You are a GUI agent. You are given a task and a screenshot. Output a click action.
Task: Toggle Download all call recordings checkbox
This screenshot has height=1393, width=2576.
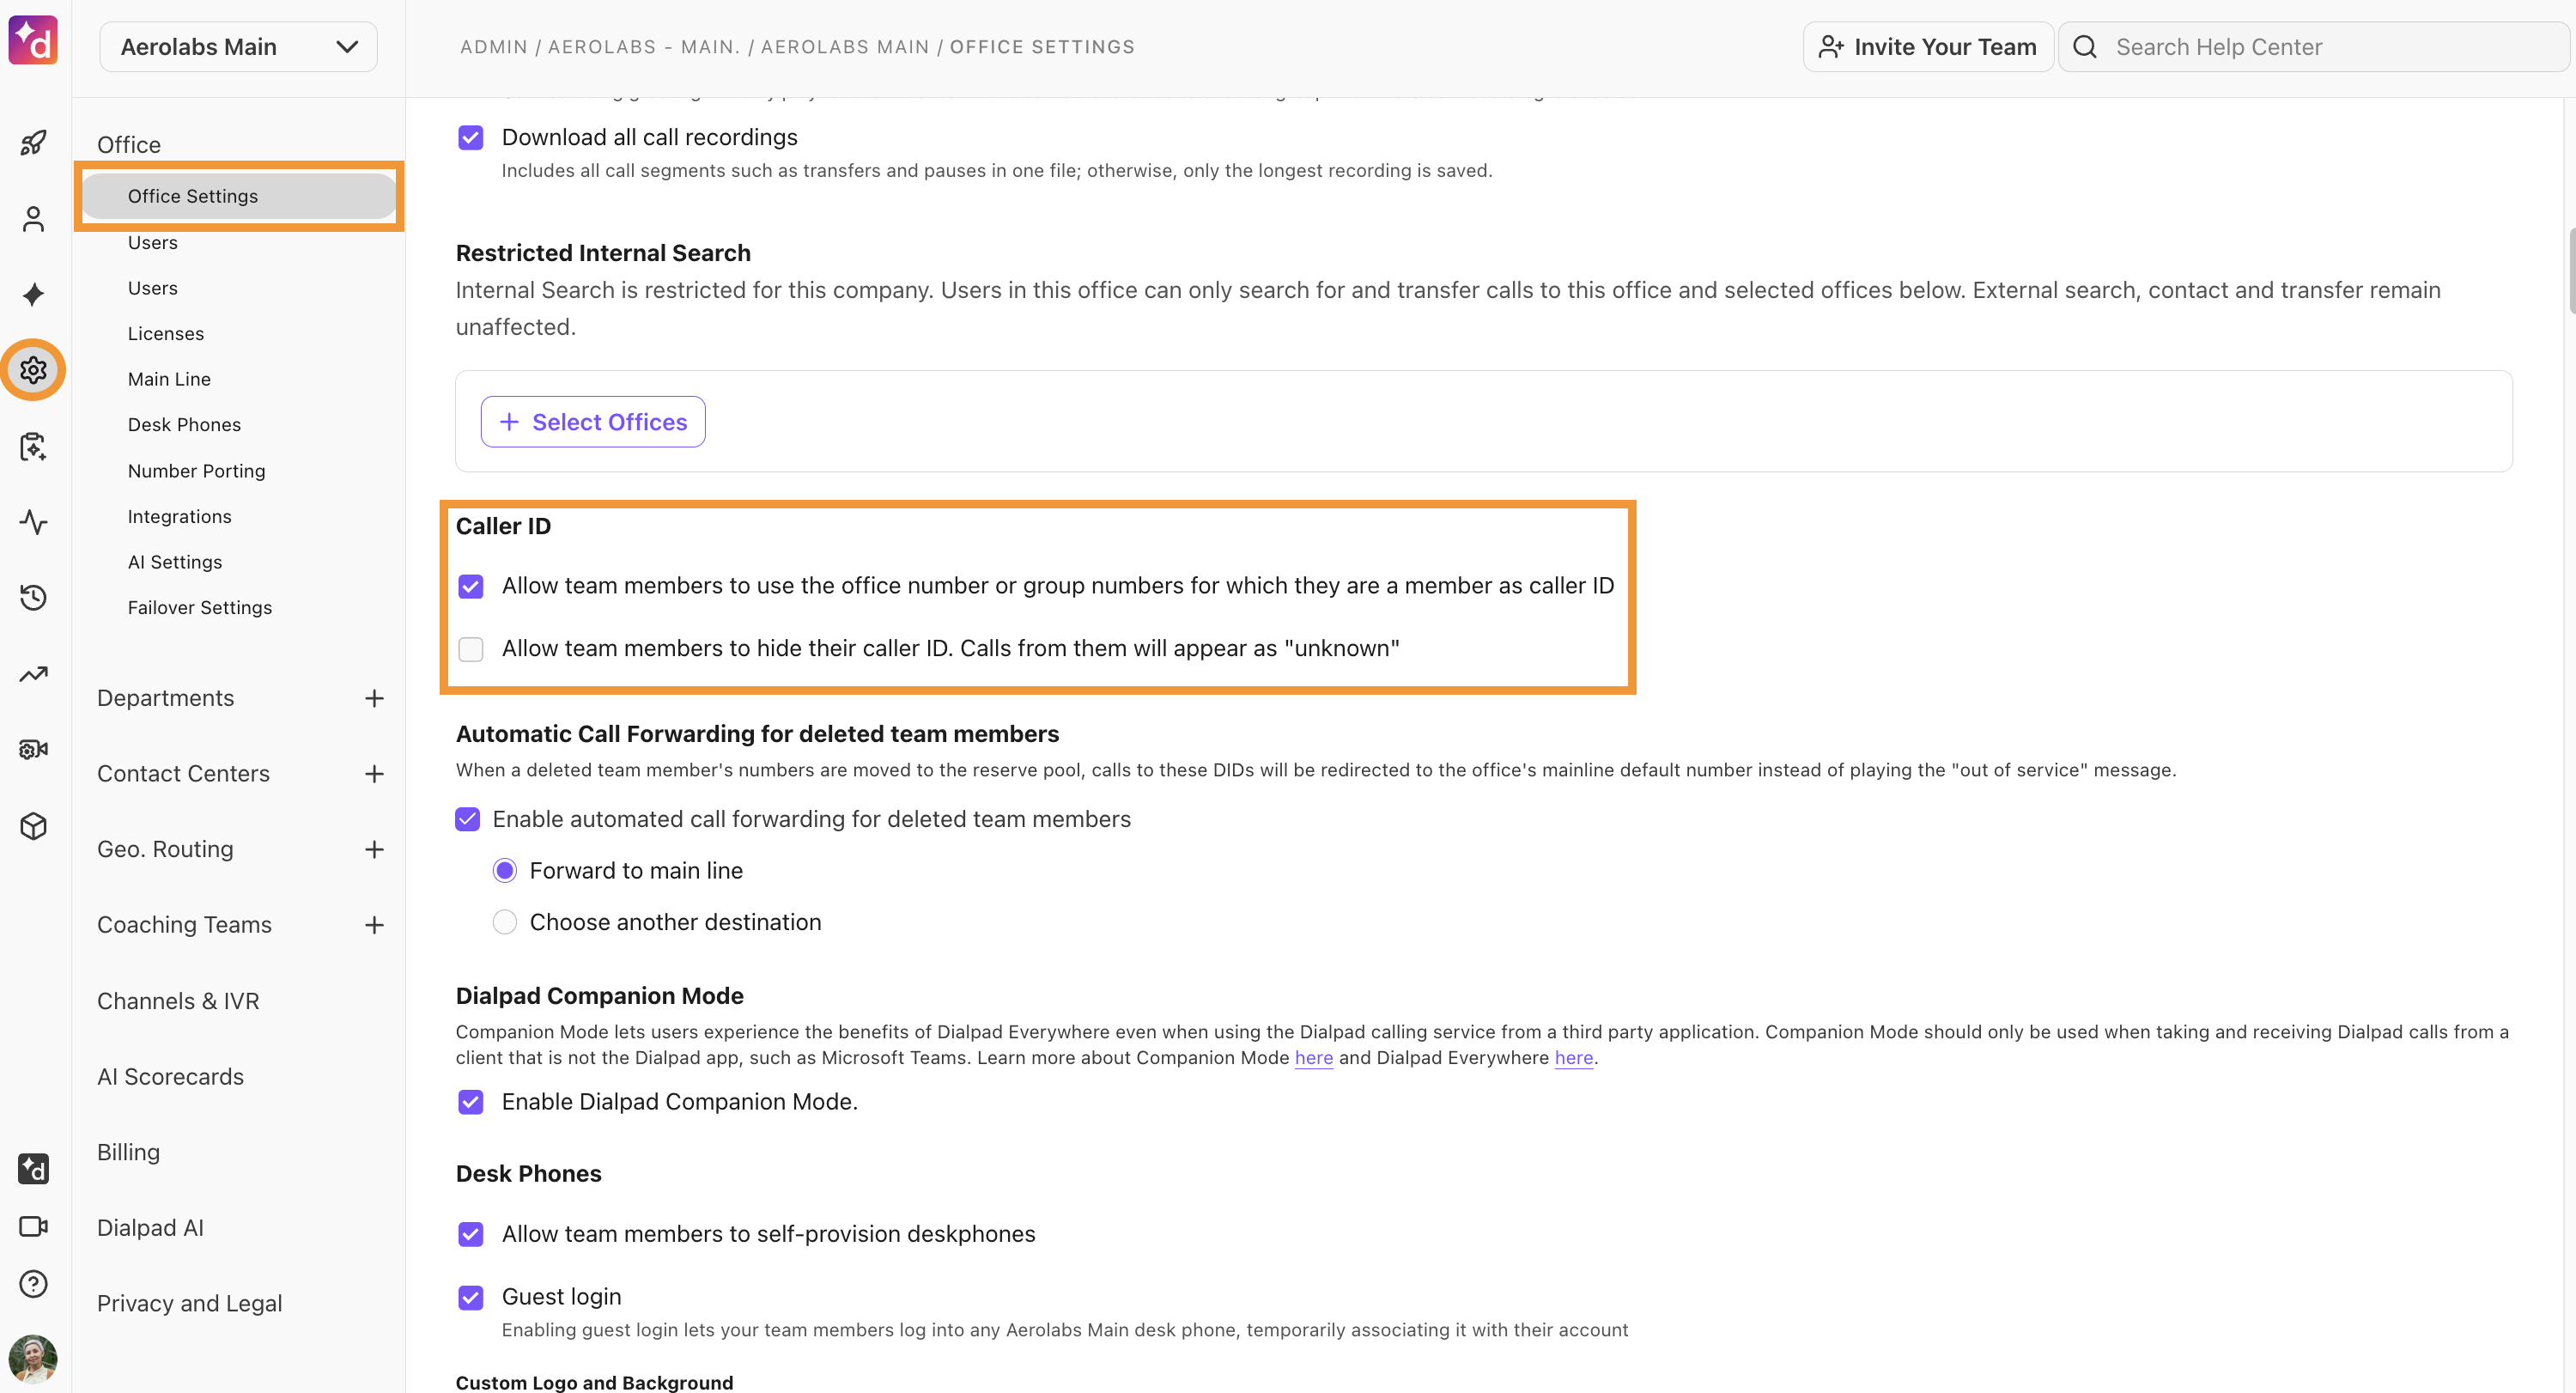point(470,137)
